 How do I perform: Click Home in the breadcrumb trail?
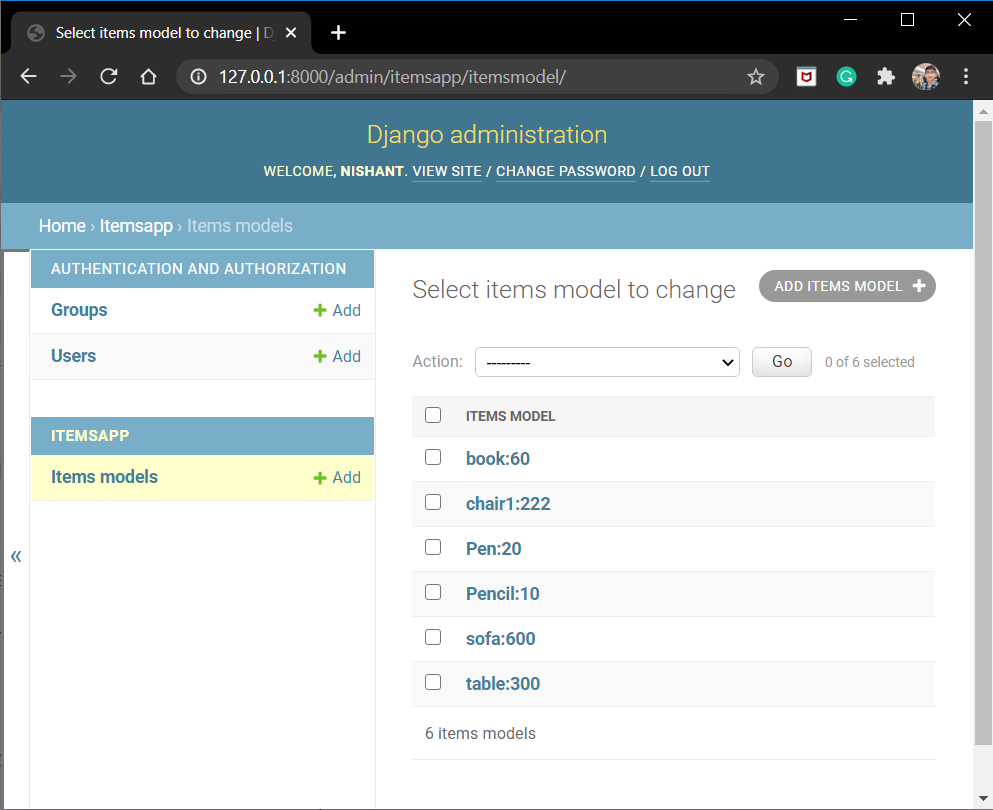click(x=62, y=226)
